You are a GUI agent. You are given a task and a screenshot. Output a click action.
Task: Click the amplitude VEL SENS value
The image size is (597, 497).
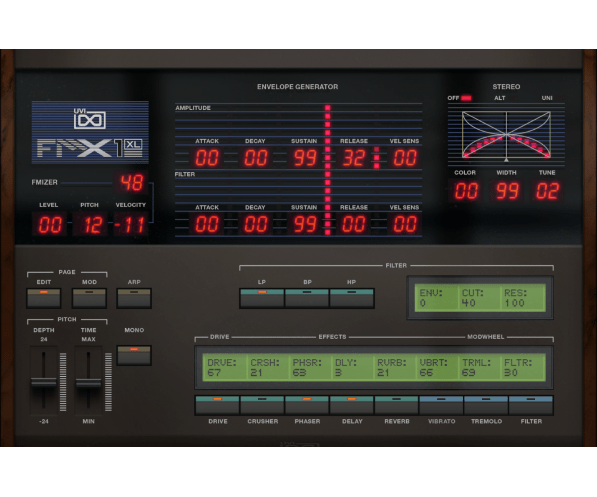404,158
